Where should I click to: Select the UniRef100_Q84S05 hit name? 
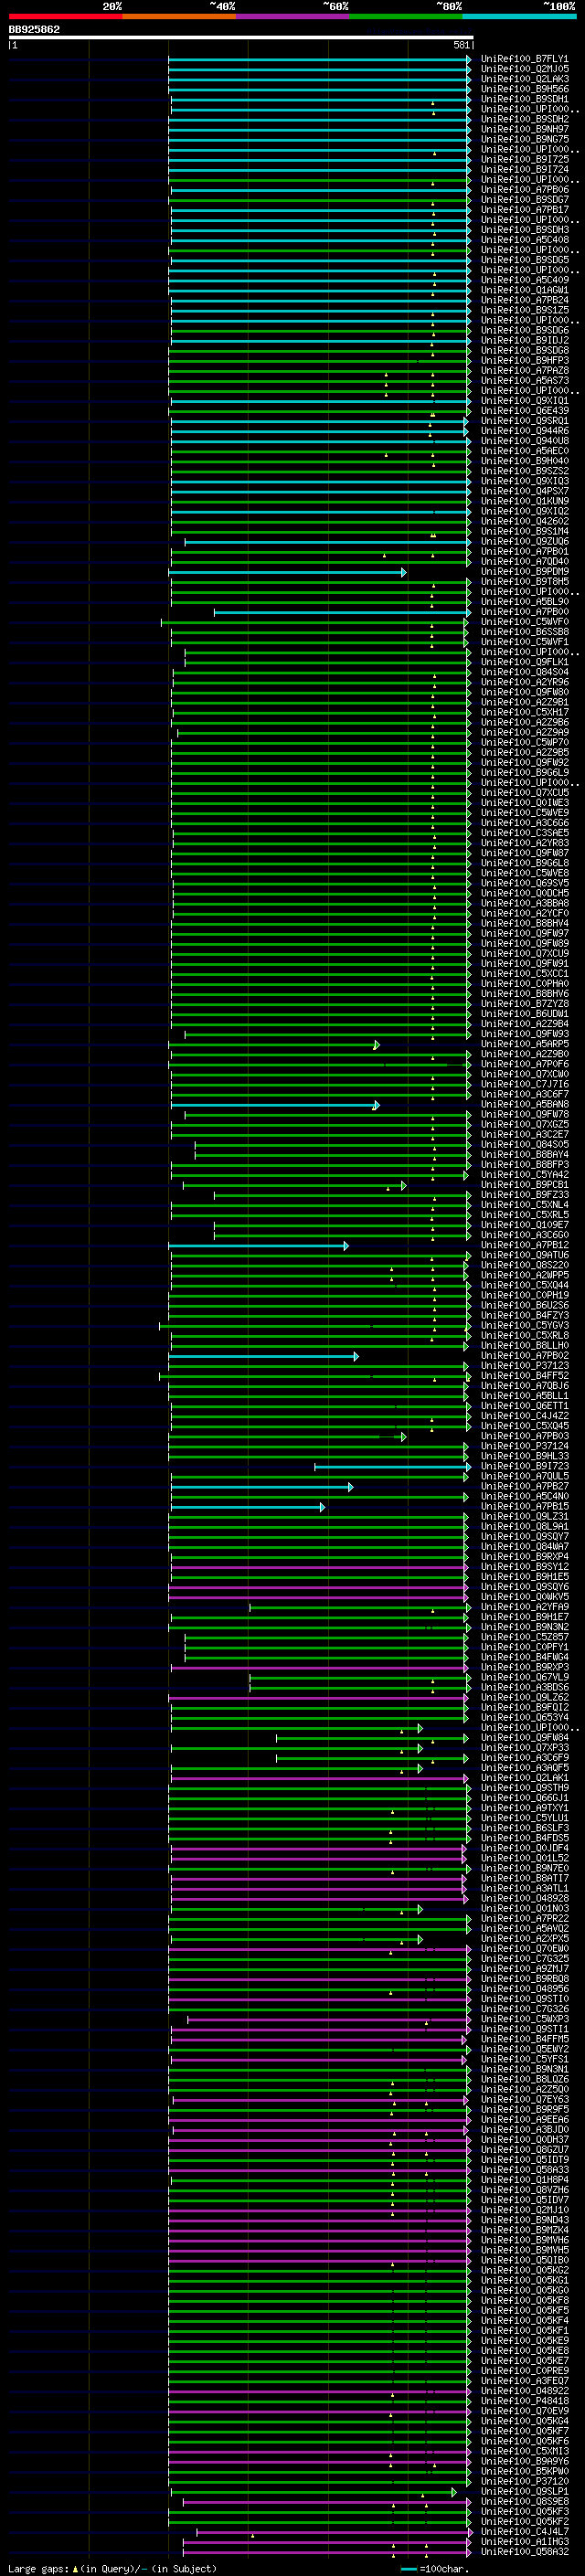(x=524, y=1145)
